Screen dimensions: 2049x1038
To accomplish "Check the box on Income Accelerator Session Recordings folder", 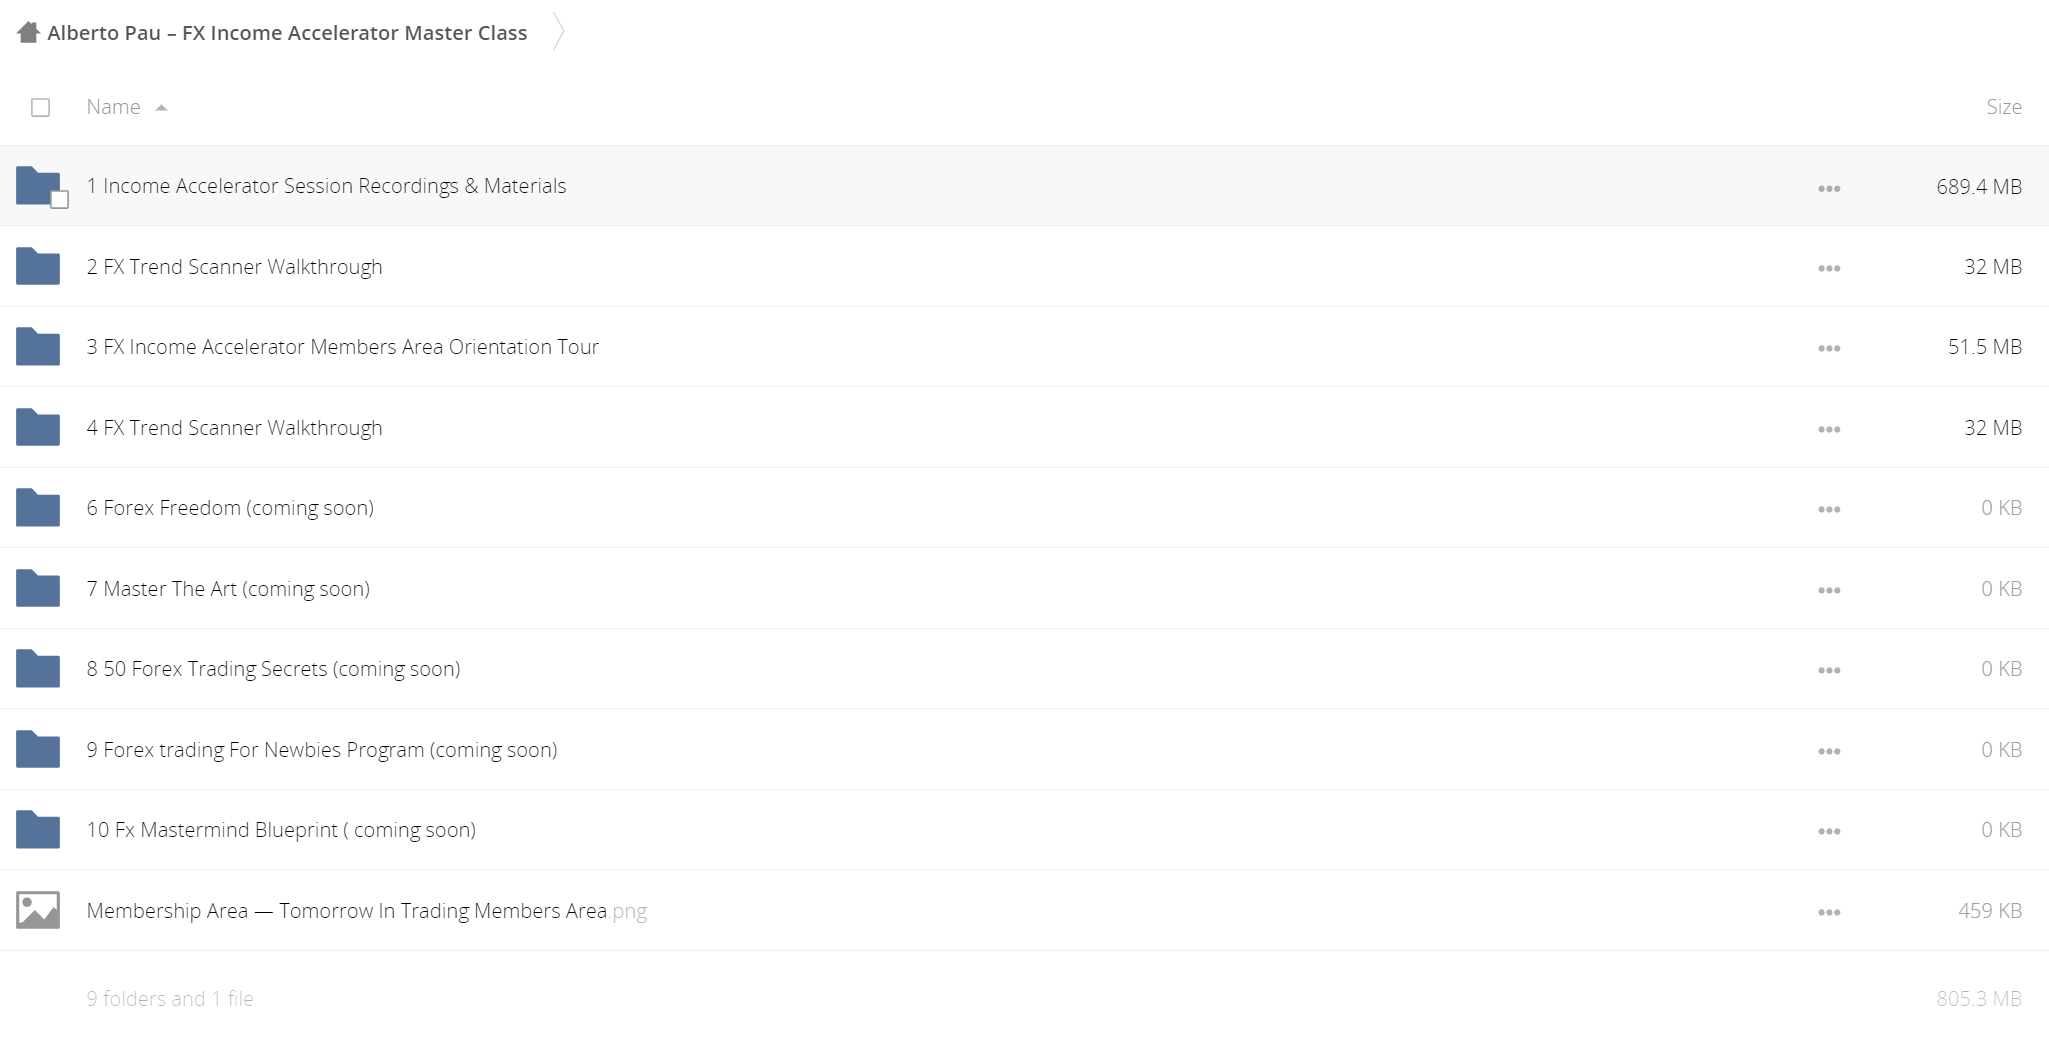I will pos(60,200).
